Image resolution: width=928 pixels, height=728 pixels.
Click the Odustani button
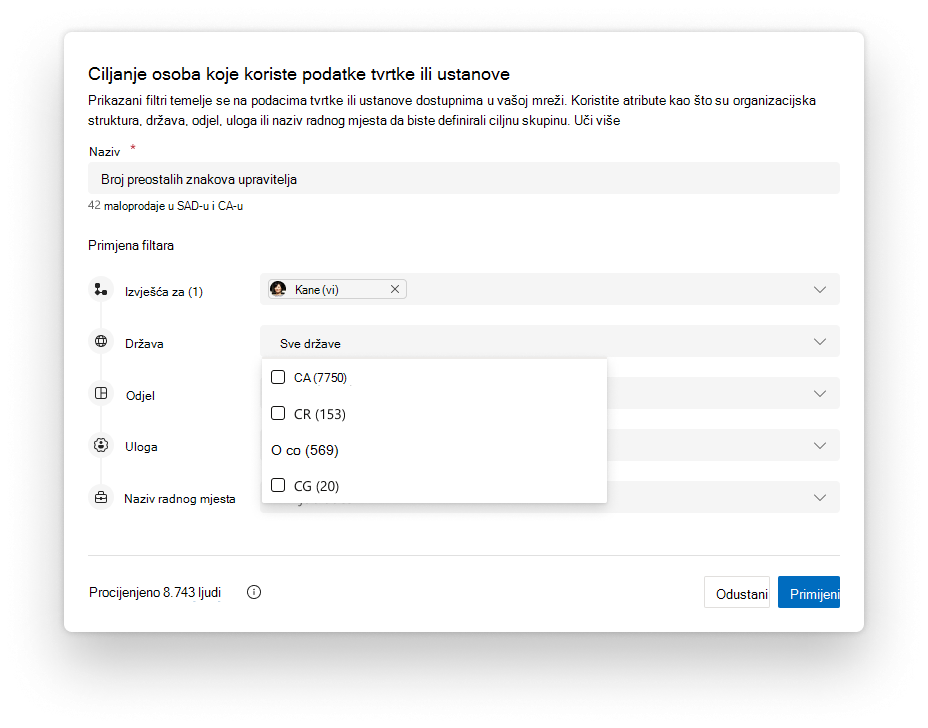pyautogui.click(x=737, y=592)
